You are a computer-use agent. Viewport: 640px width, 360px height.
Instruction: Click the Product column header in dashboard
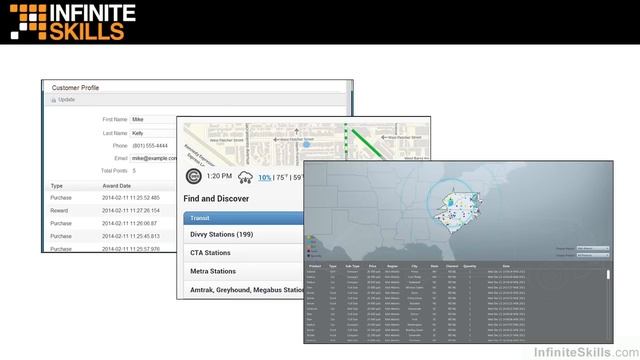315,266
